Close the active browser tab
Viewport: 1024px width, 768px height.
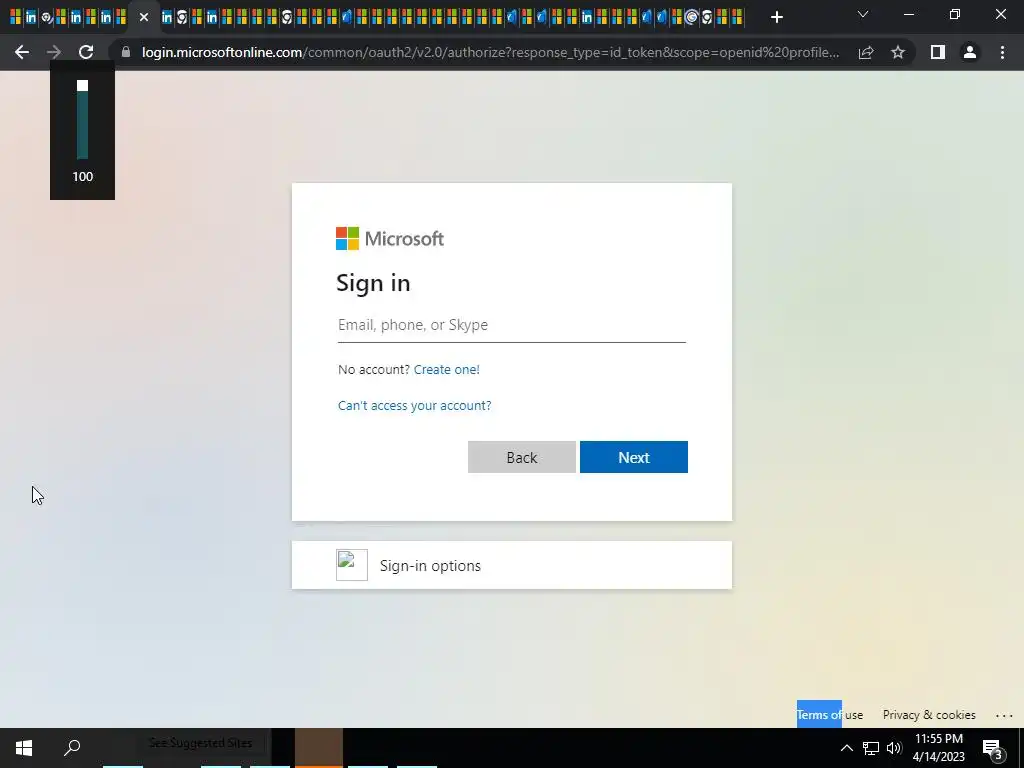(144, 17)
